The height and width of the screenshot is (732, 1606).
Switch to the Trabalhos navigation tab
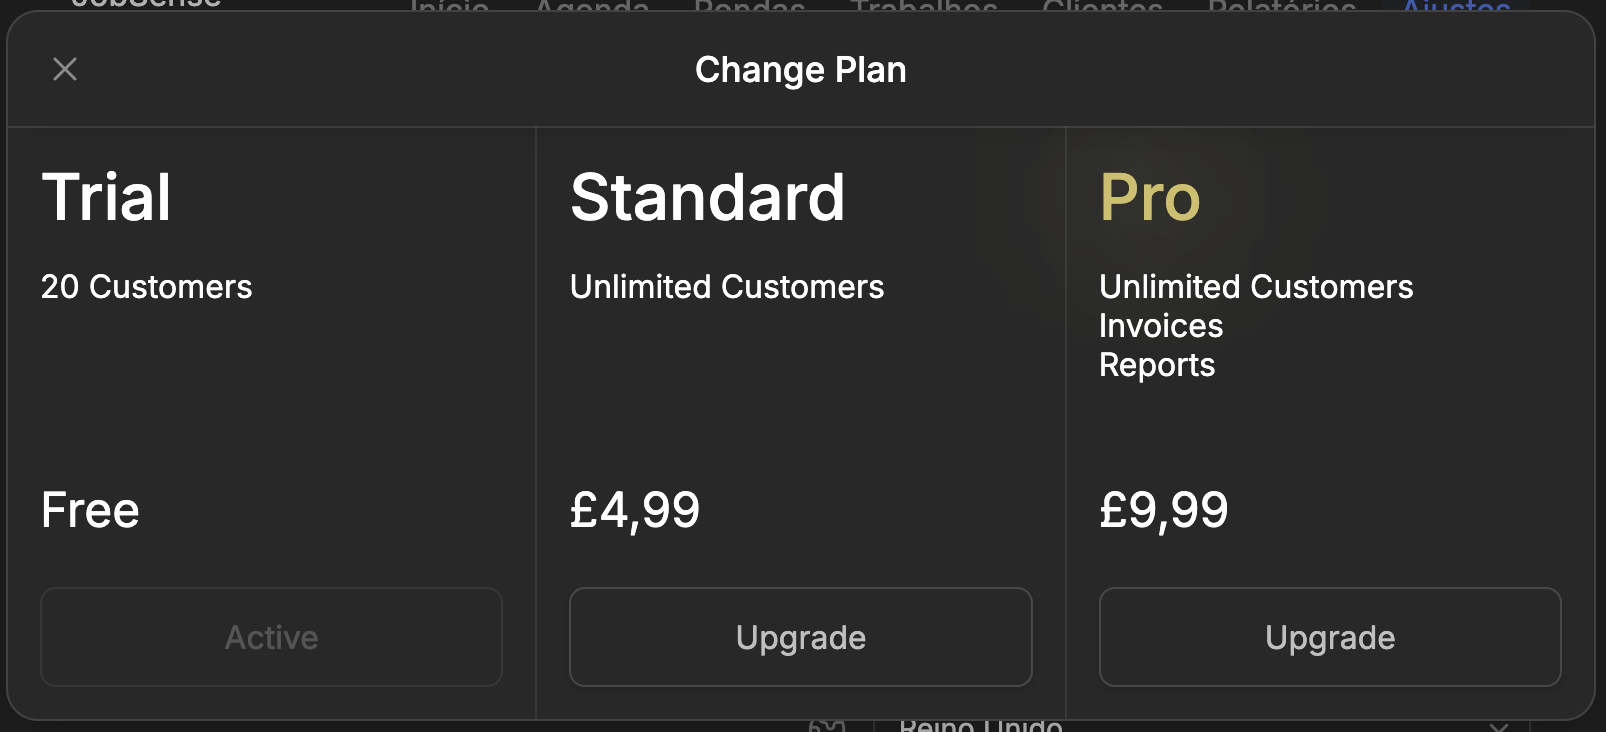(x=923, y=6)
